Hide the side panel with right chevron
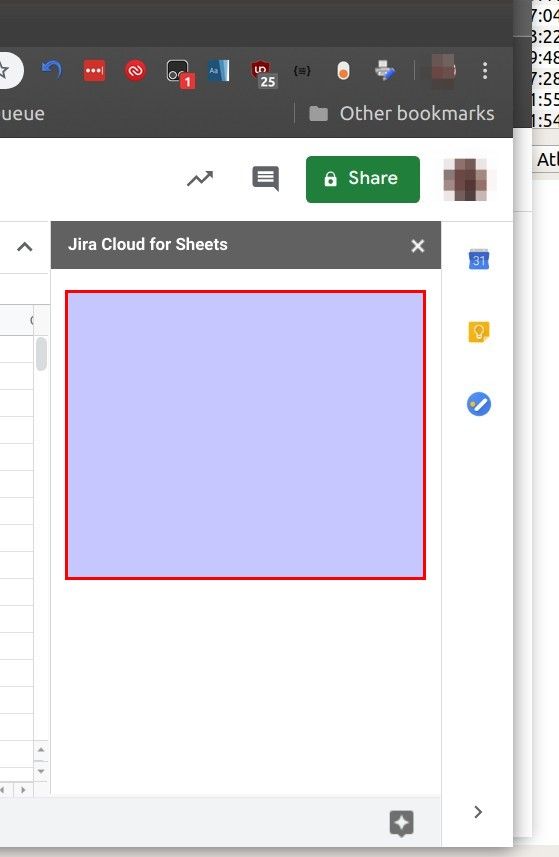 pyautogui.click(x=478, y=812)
